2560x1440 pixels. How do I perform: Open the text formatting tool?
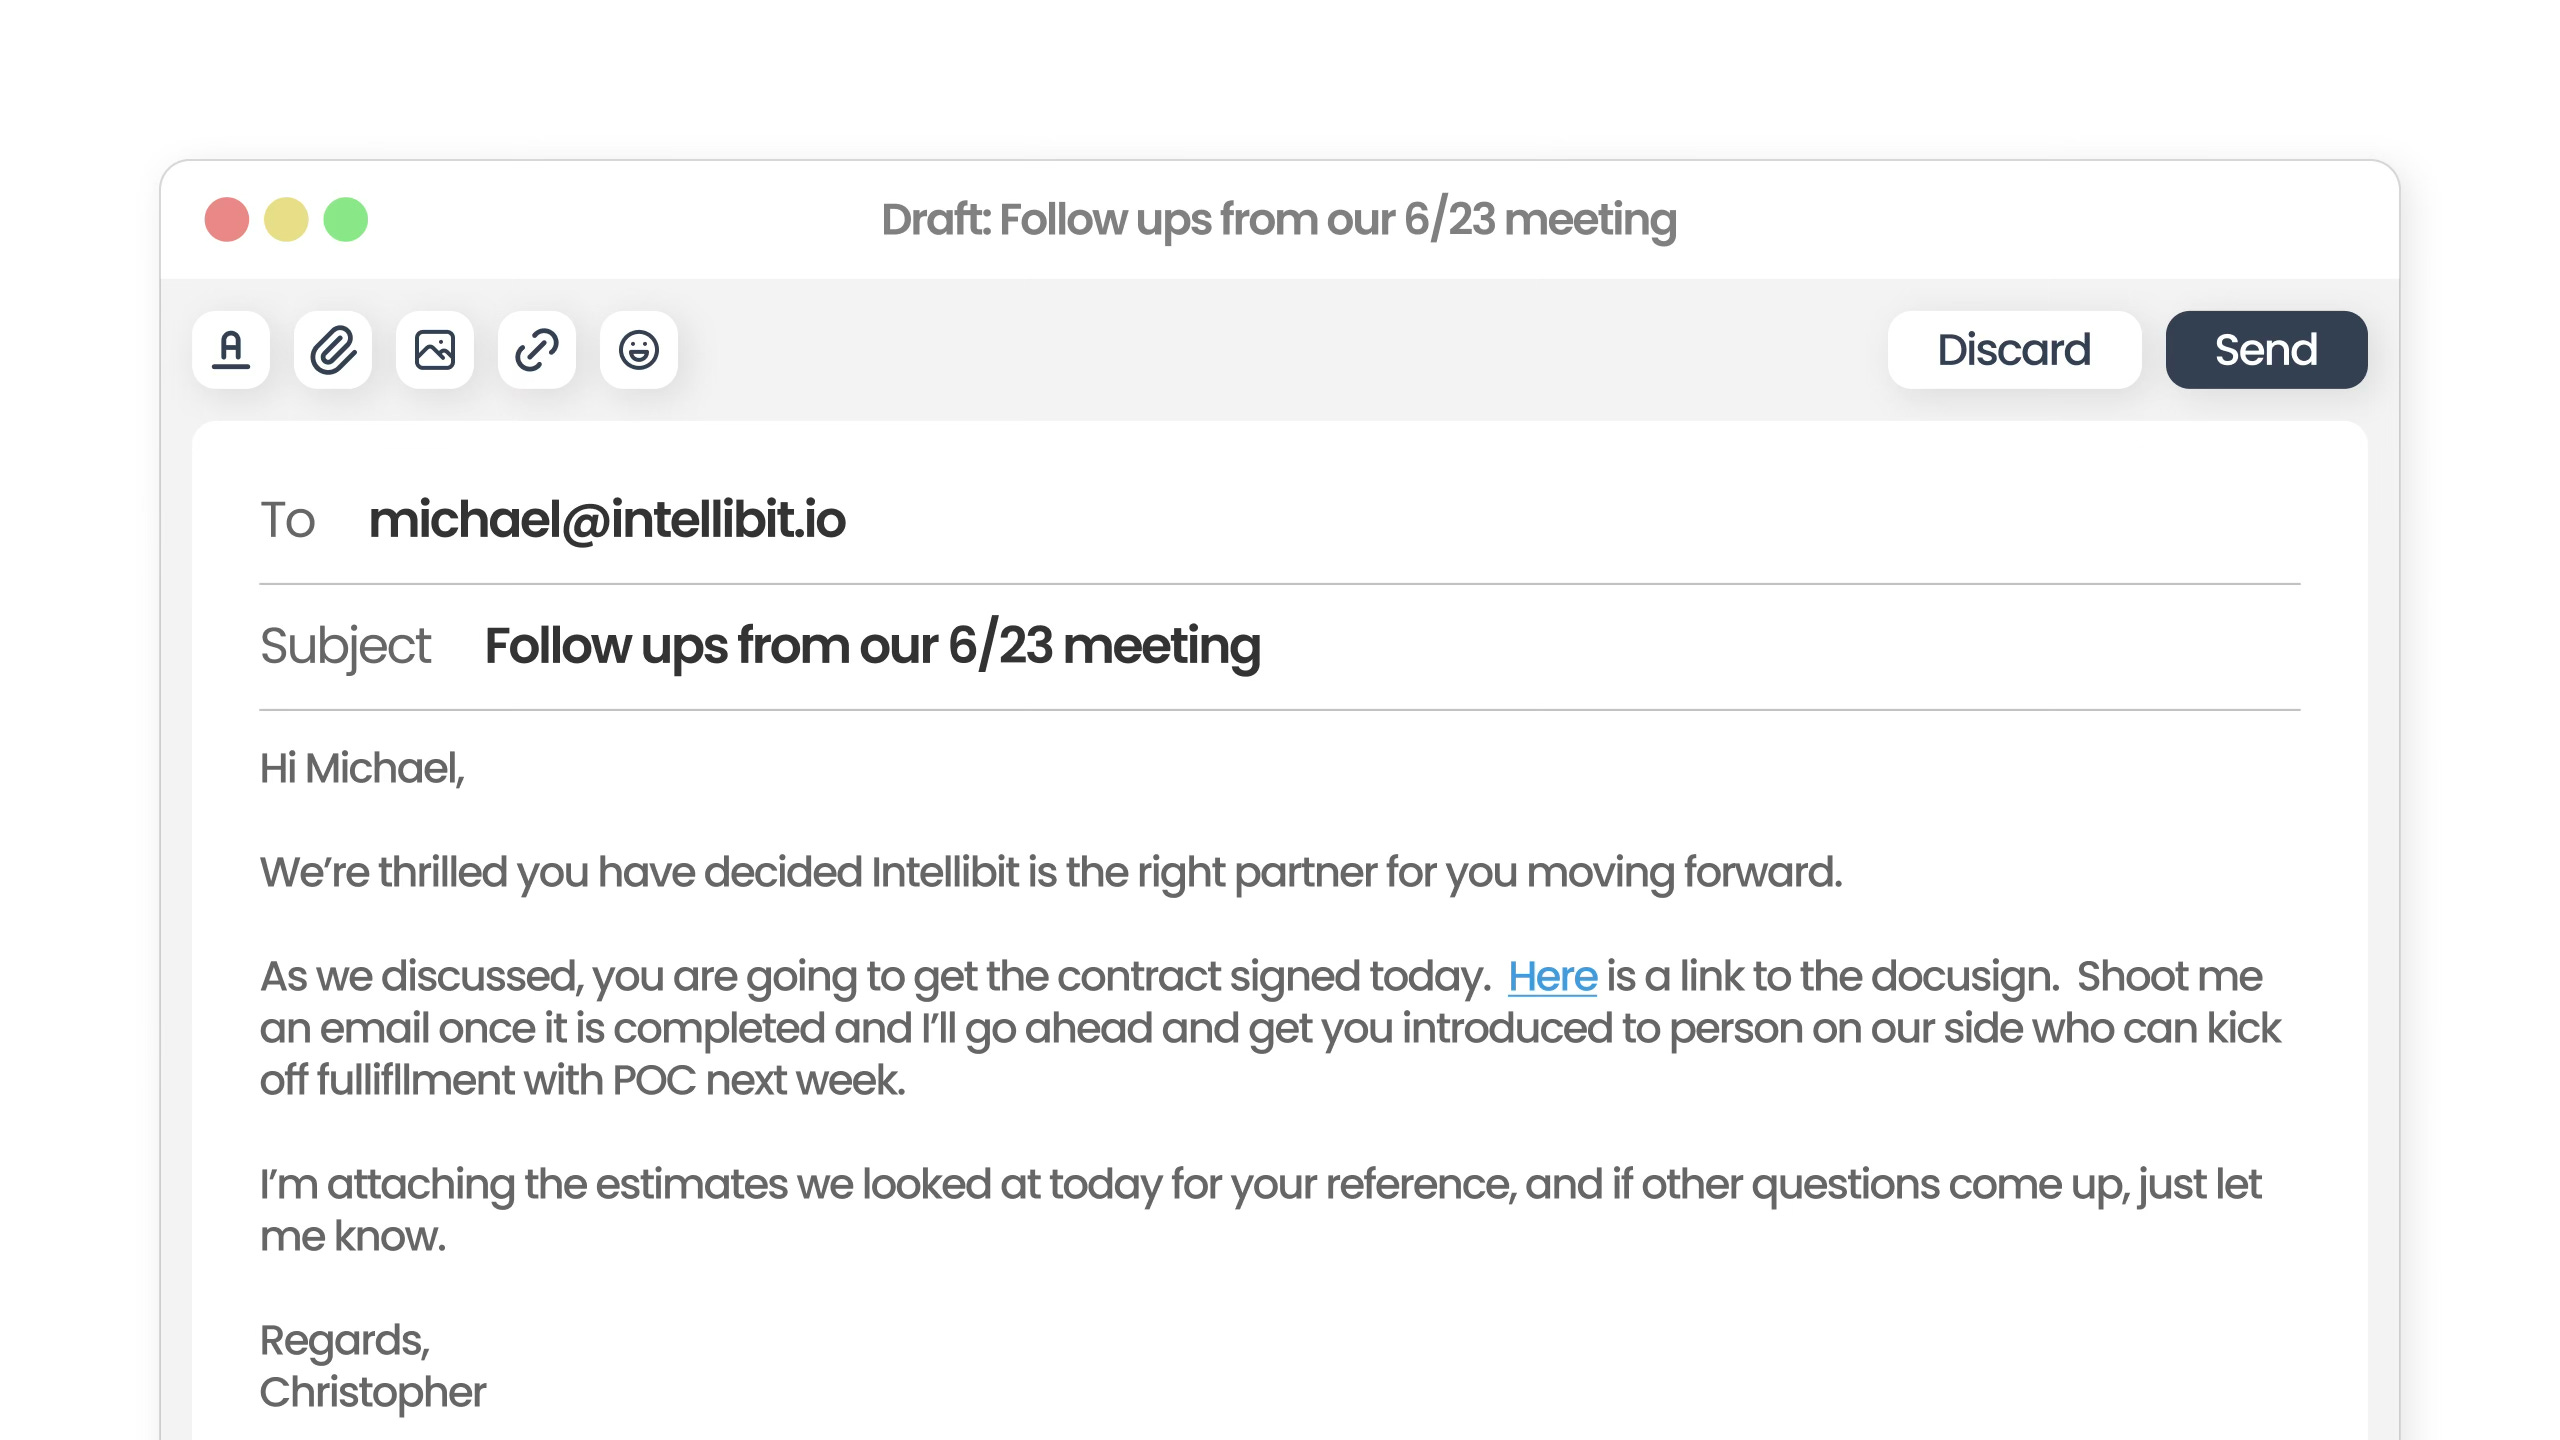pos(231,350)
